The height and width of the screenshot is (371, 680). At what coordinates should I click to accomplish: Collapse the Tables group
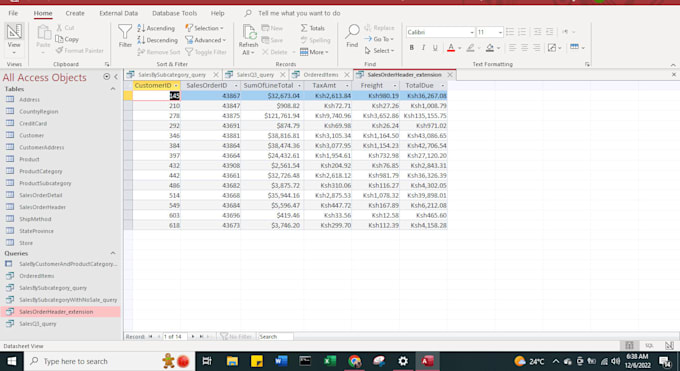click(x=113, y=89)
